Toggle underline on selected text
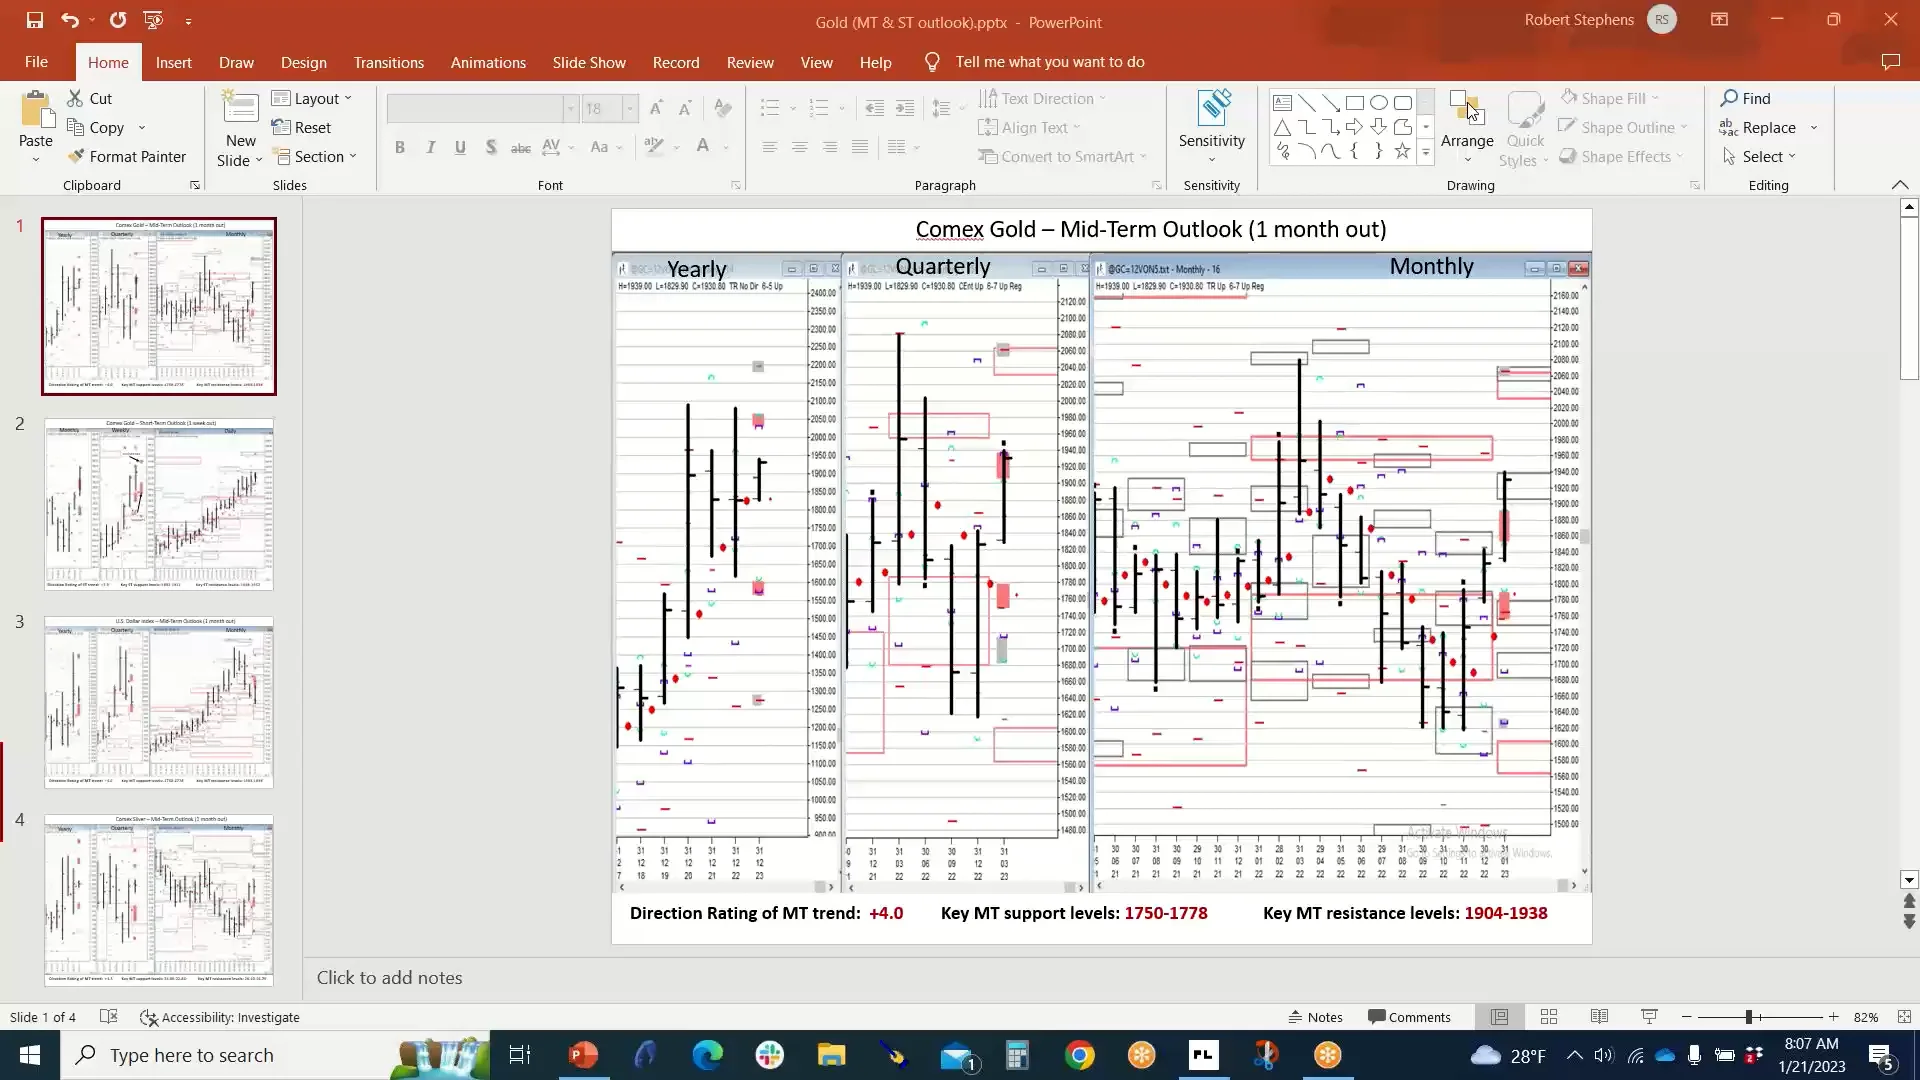 point(460,147)
